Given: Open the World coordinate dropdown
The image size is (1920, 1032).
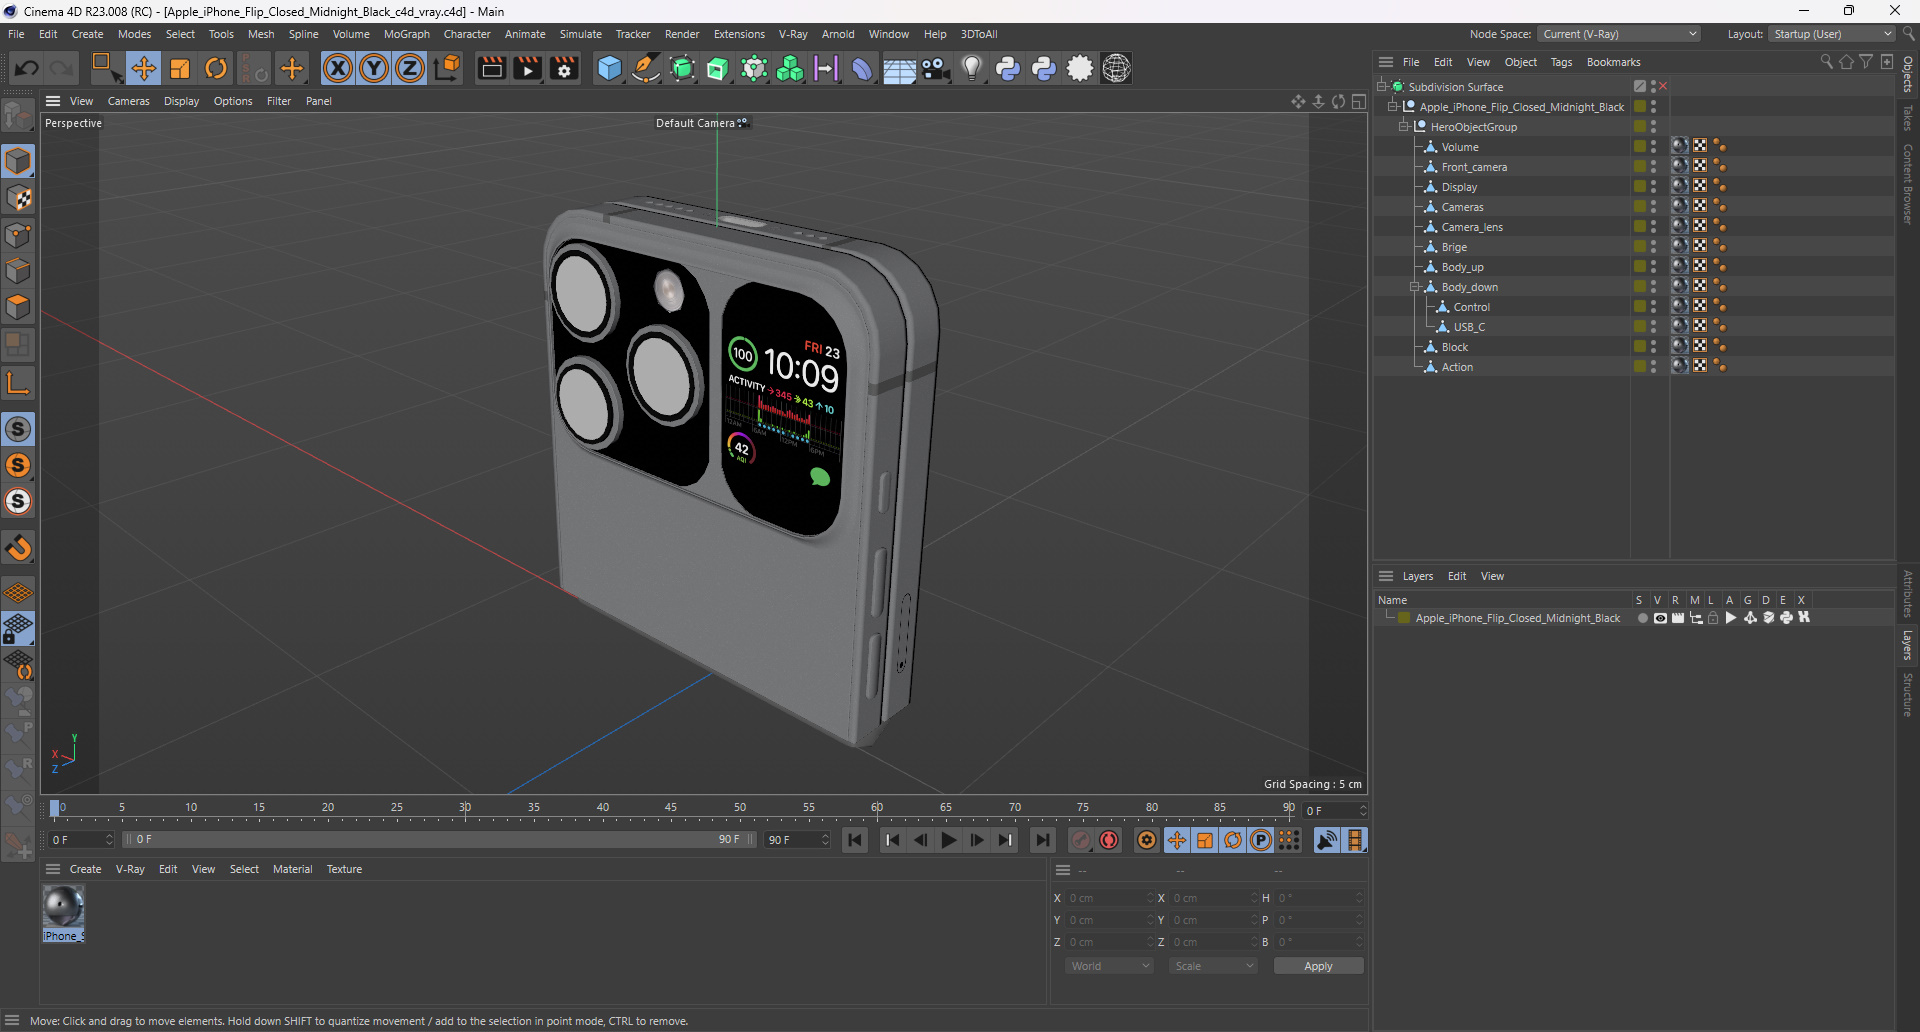Looking at the screenshot, I should tap(1110, 966).
